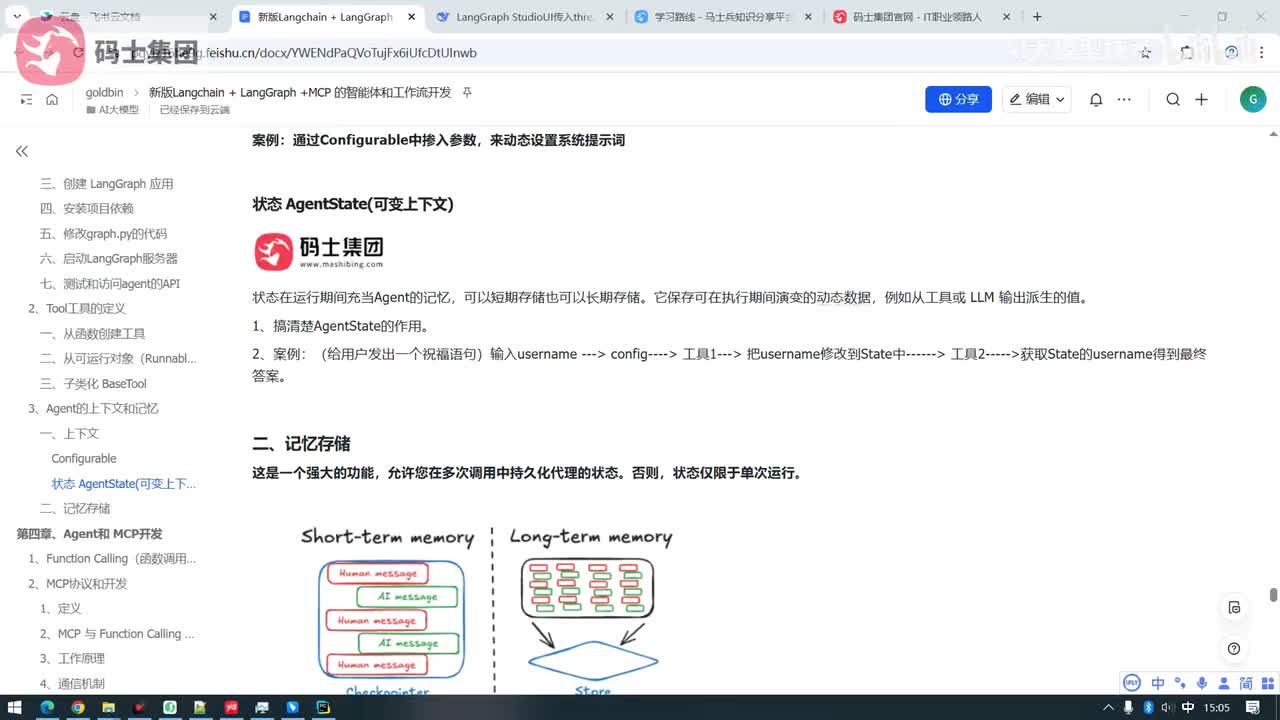Close the 码士集团官网 tab
The width and height of the screenshot is (1280, 720).
pos(1005,17)
